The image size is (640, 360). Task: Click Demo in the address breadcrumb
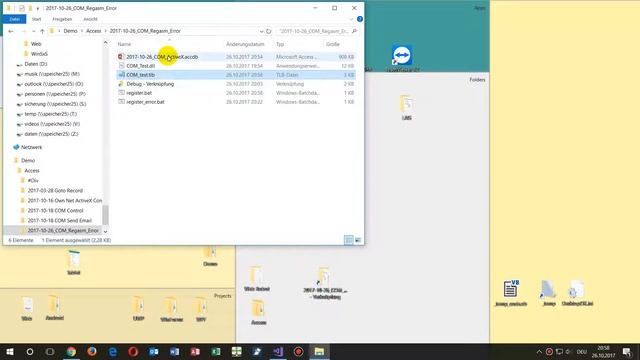pyautogui.click(x=70, y=31)
